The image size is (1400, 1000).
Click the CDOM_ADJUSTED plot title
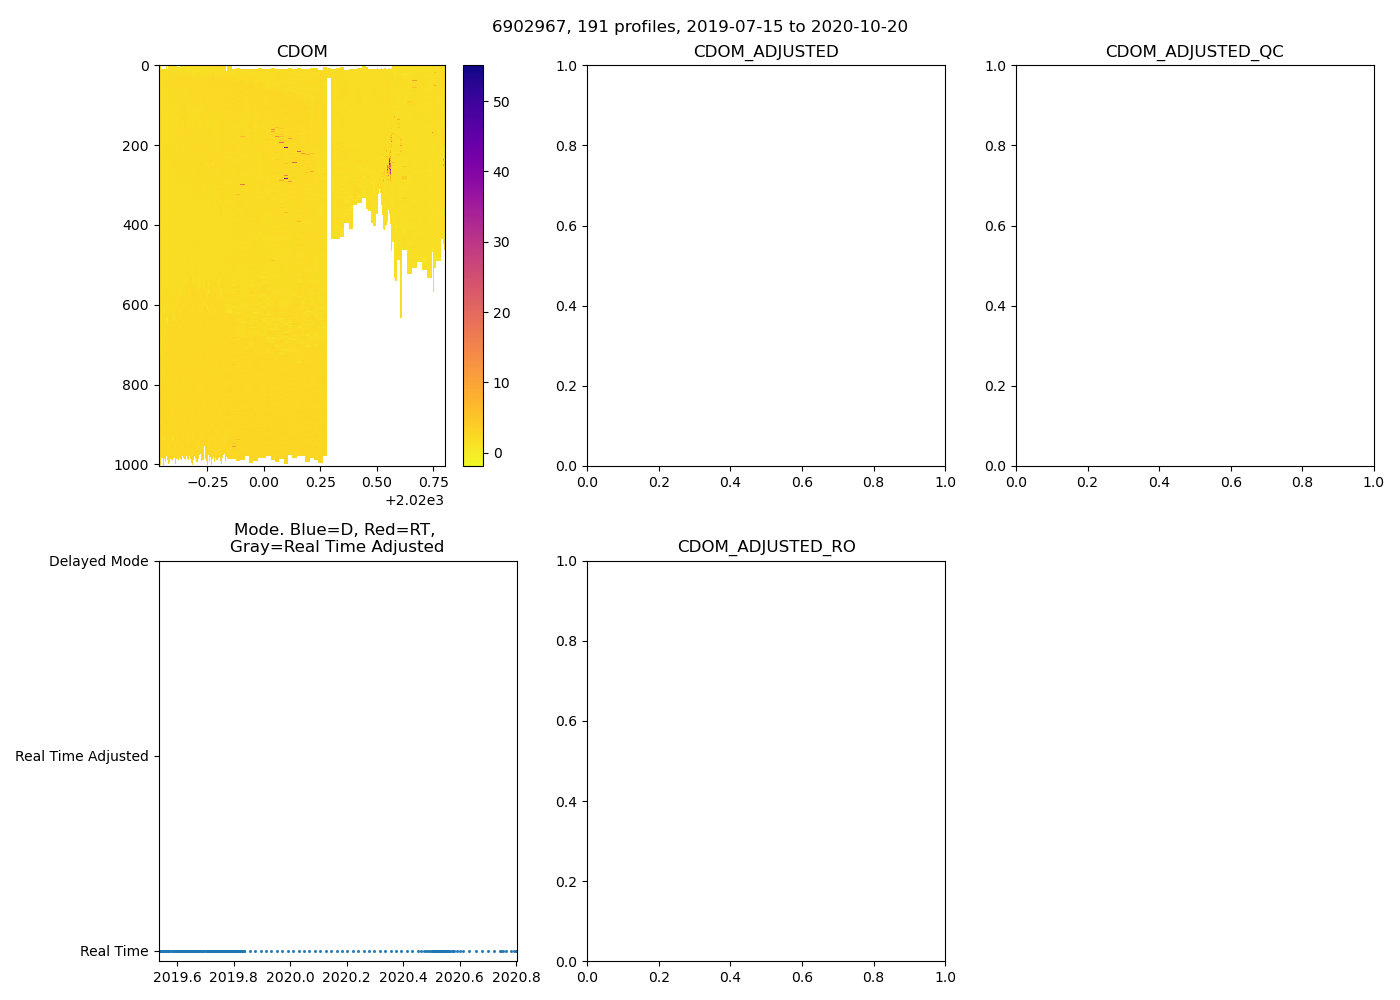click(x=766, y=52)
